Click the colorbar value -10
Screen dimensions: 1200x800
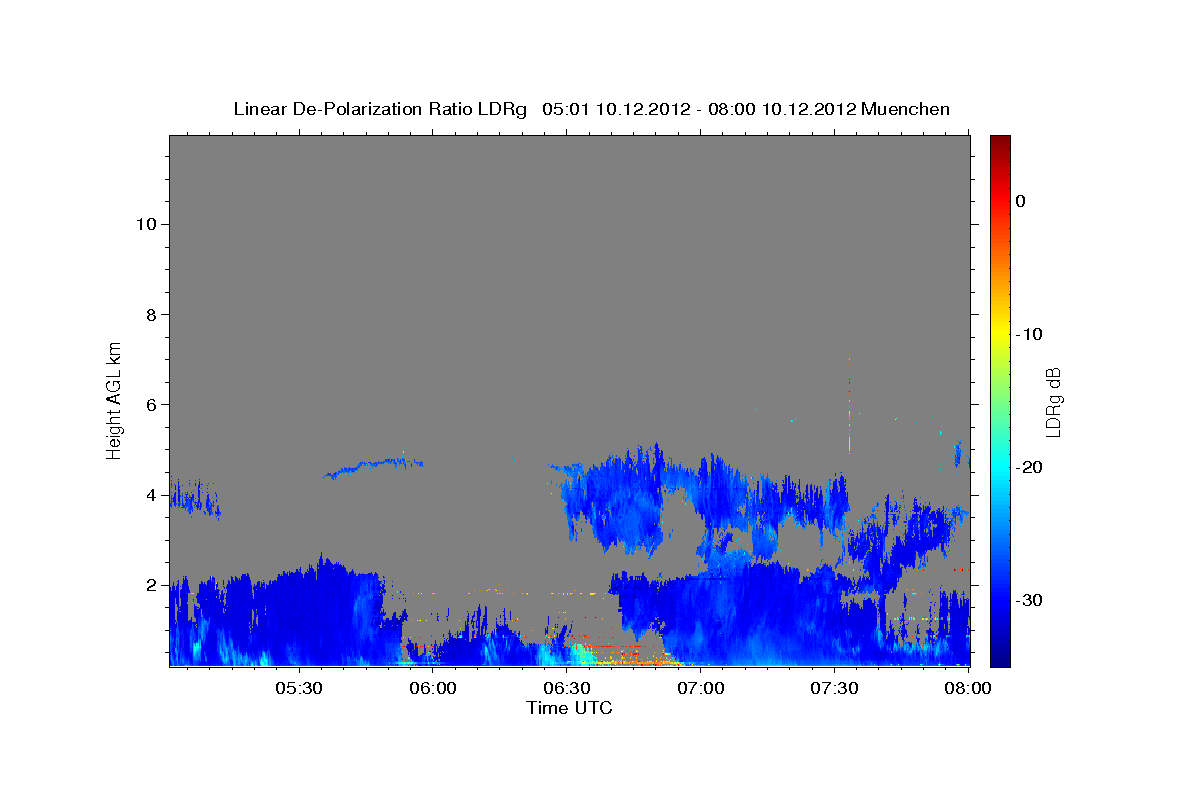(1030, 334)
